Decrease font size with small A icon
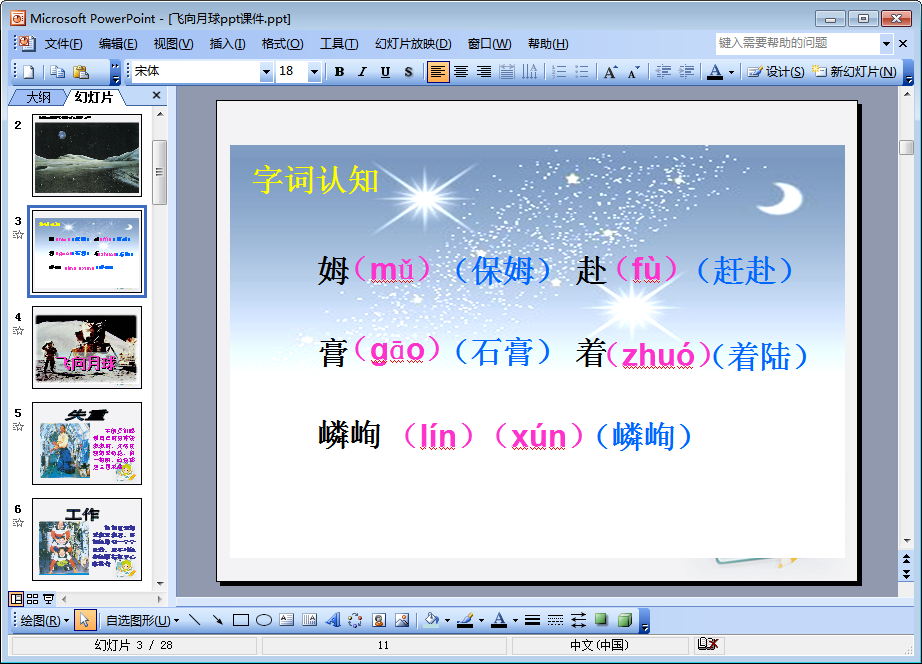This screenshot has height=664, width=922. click(x=633, y=72)
